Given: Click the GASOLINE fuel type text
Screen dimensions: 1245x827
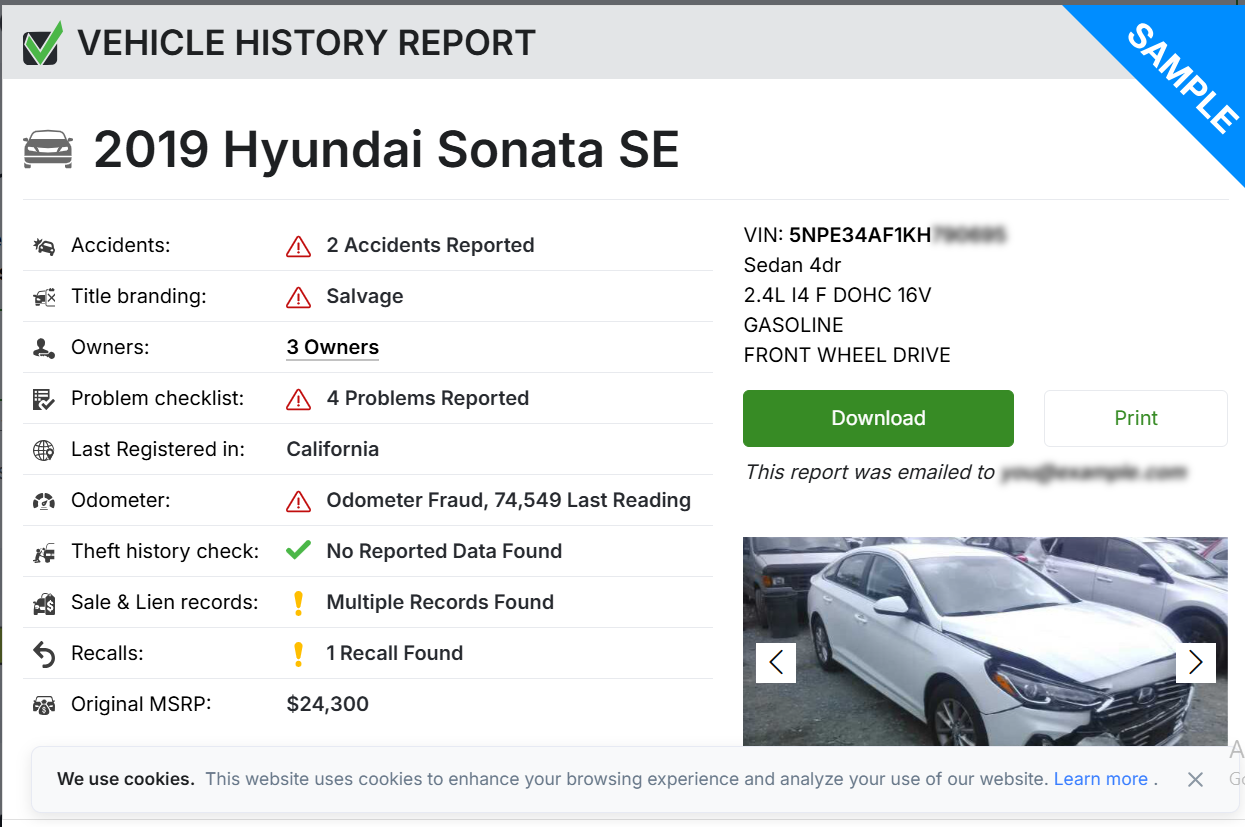Looking at the screenshot, I should pyautogui.click(x=794, y=326).
